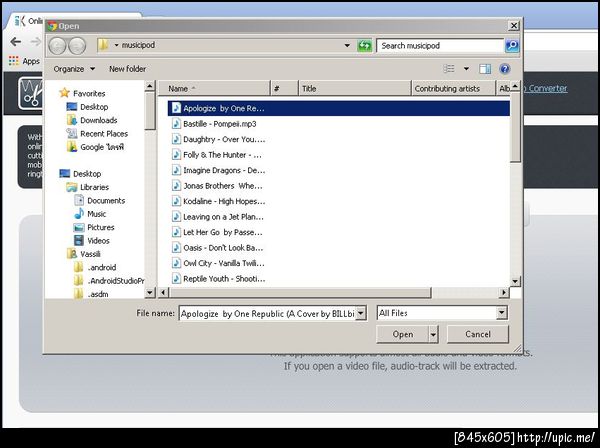
Task: Click the .android folder icon
Action: coord(78,267)
